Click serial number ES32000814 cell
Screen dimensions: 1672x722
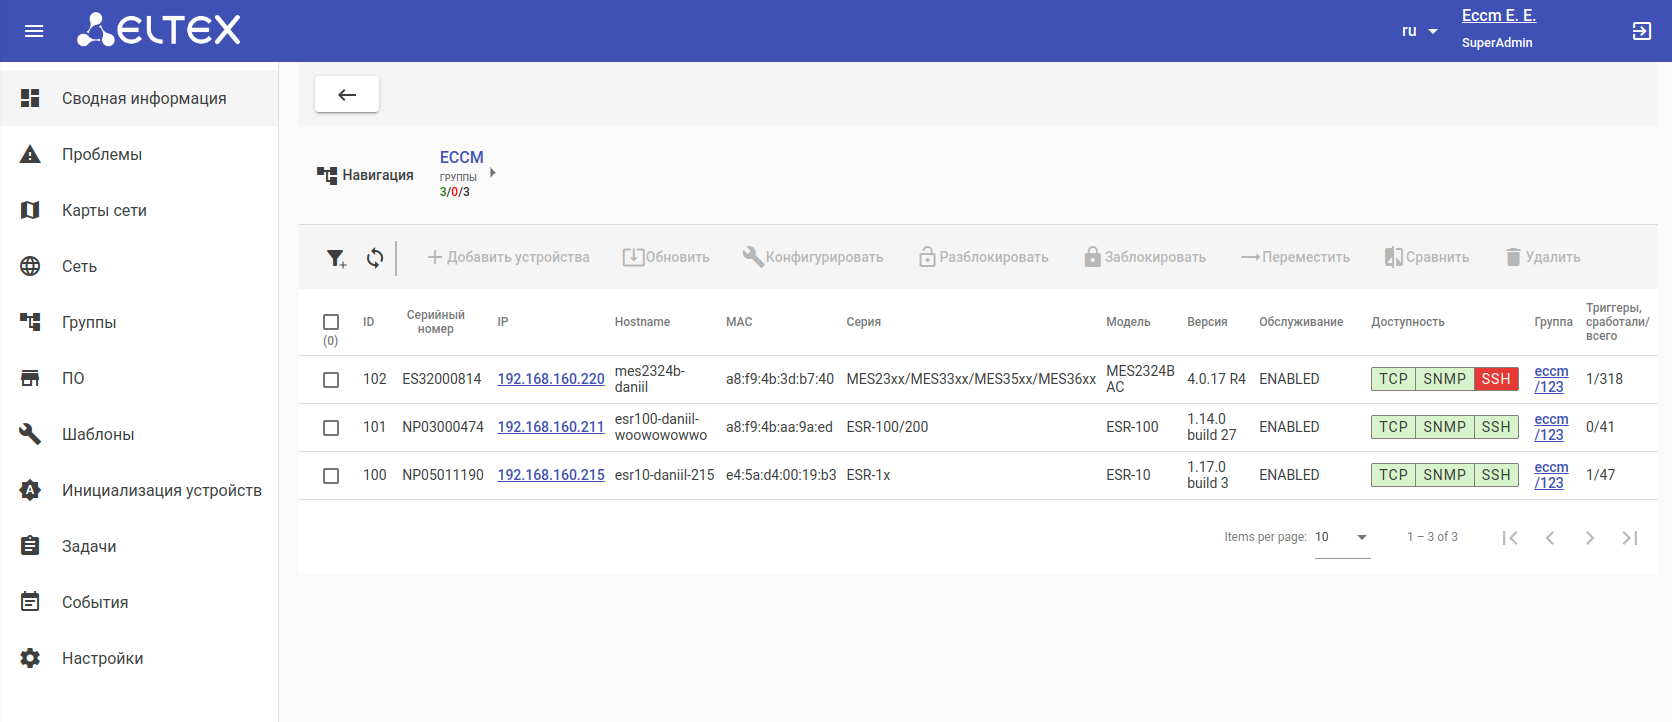(x=442, y=379)
